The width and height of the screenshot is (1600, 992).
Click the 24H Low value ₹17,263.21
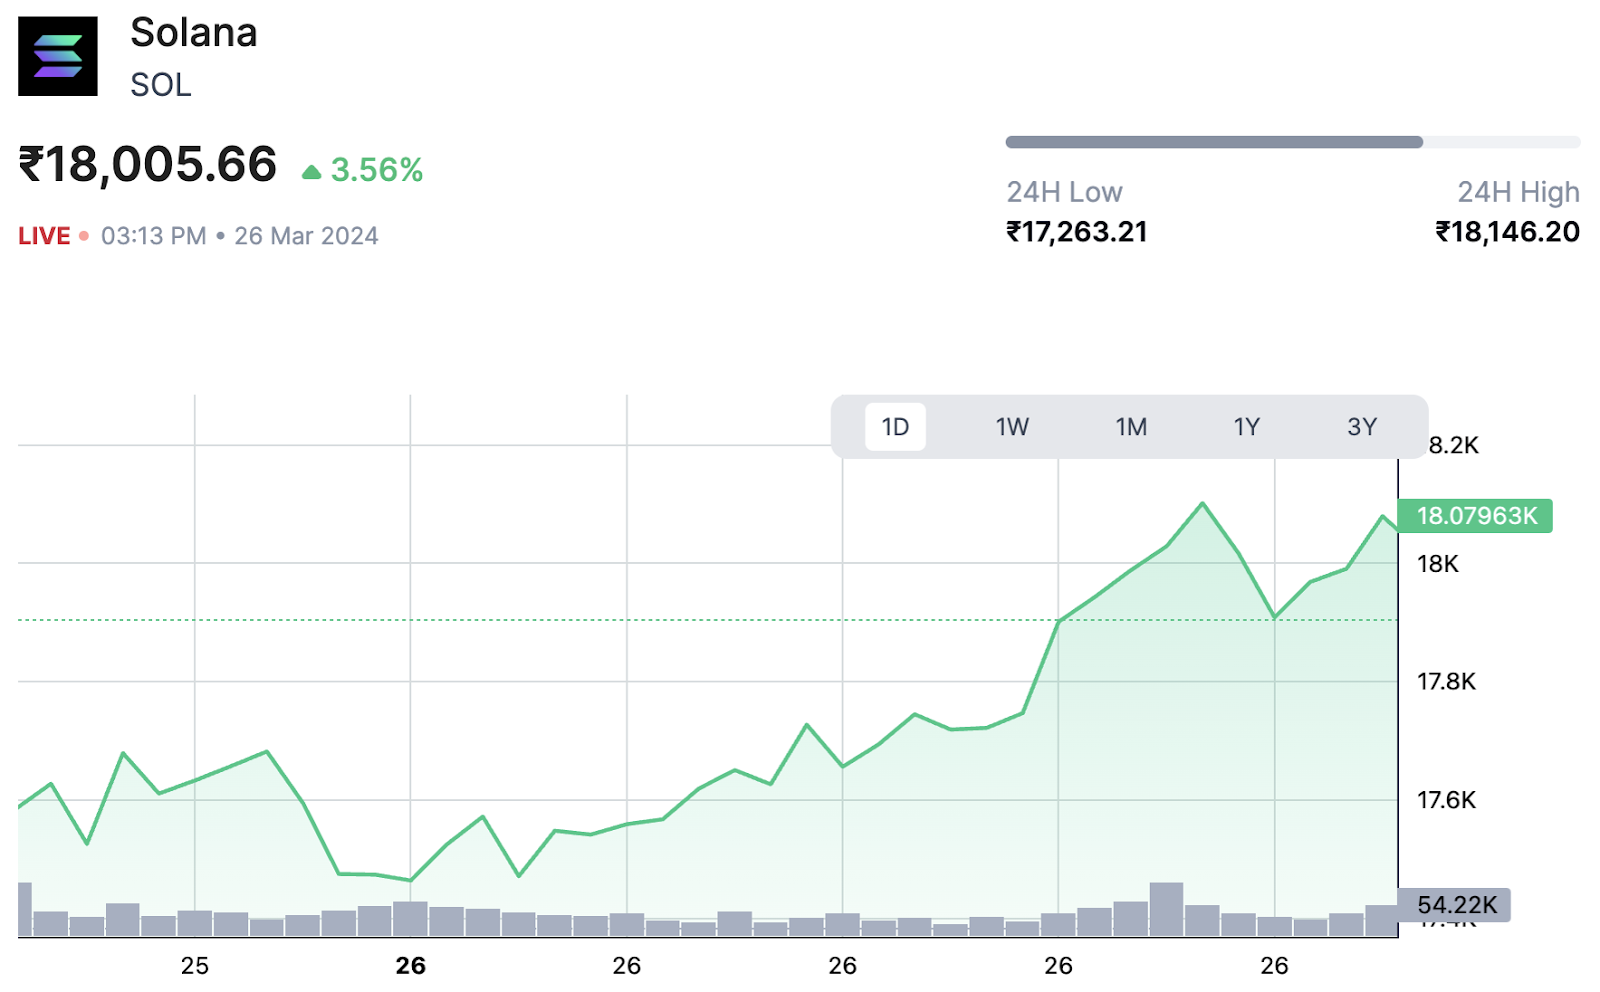[x=1077, y=232]
